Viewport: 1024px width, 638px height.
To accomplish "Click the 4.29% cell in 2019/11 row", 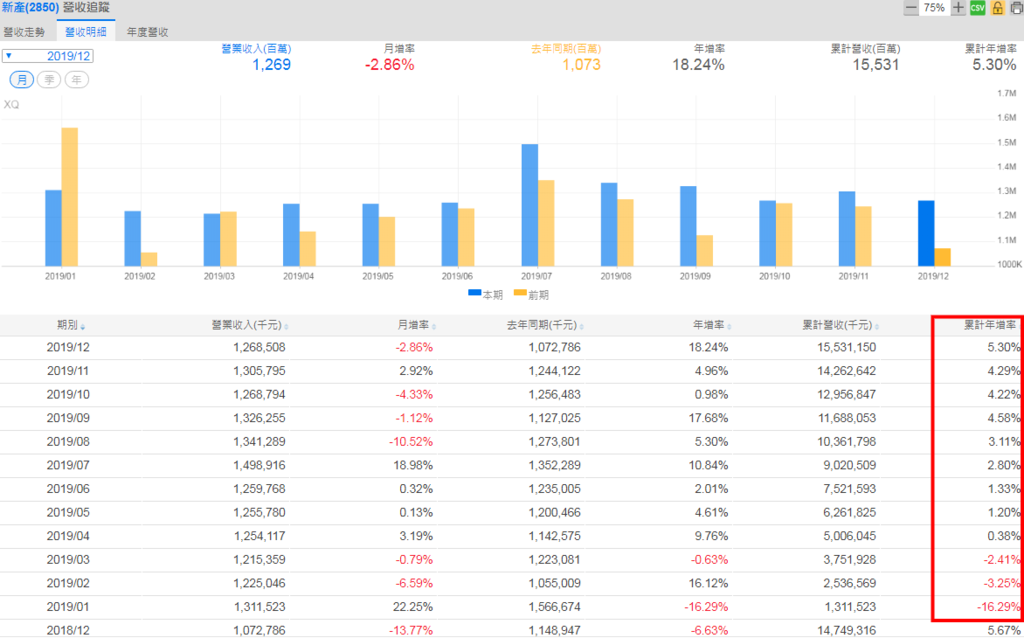I will 1004,371.
